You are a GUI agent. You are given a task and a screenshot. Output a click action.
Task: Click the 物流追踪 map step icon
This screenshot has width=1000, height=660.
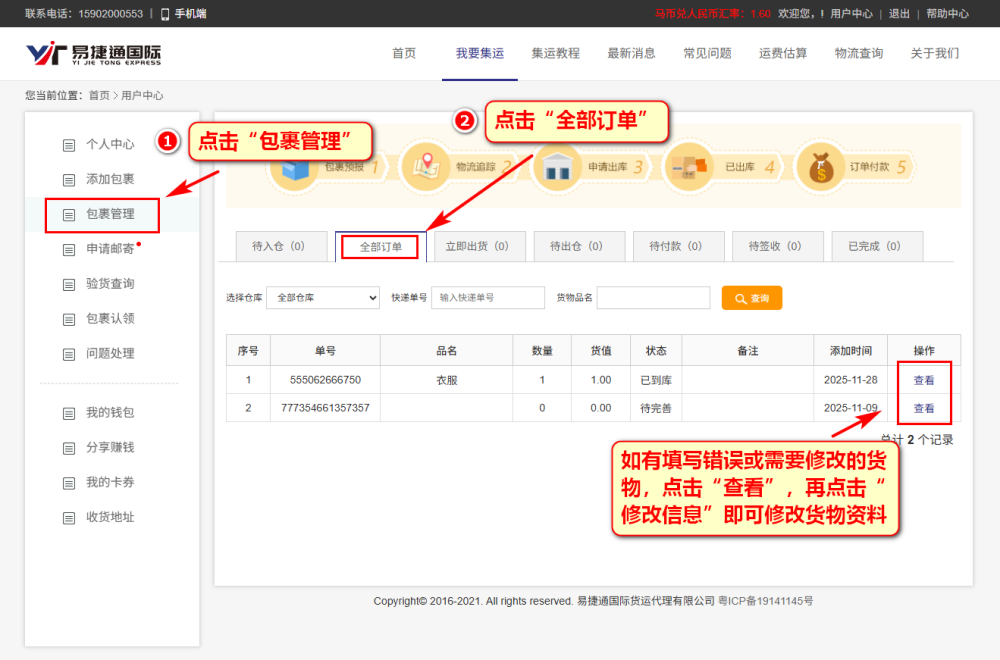(x=426, y=166)
